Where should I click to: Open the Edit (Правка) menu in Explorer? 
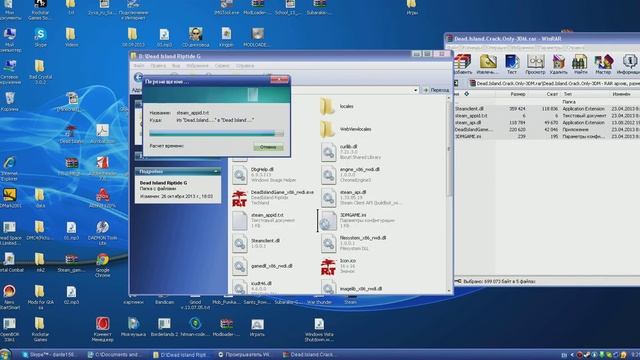coord(158,66)
